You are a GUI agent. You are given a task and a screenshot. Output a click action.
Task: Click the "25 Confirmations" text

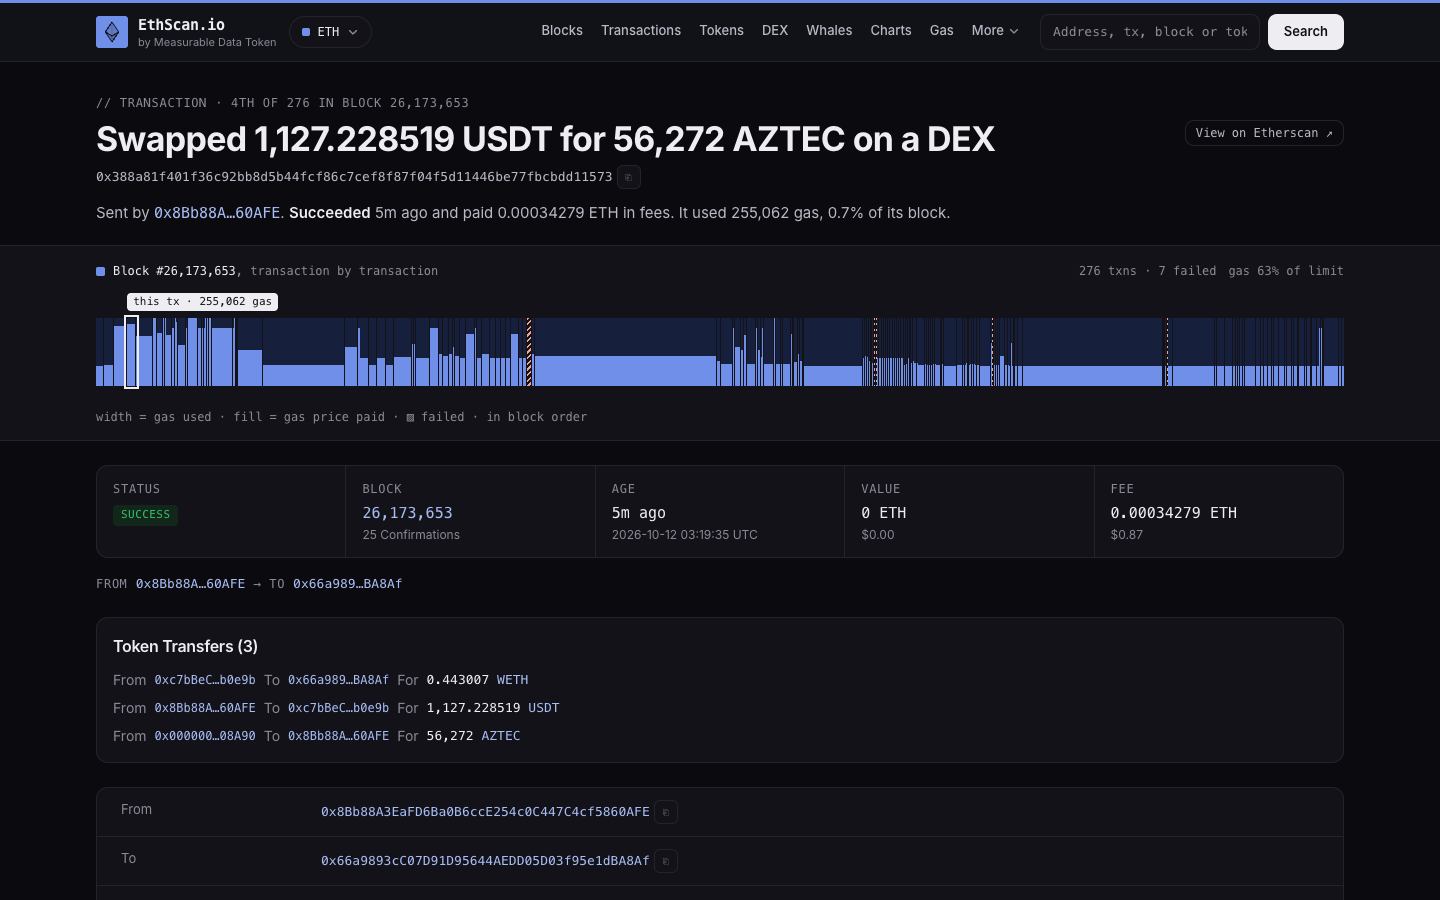[411, 535]
